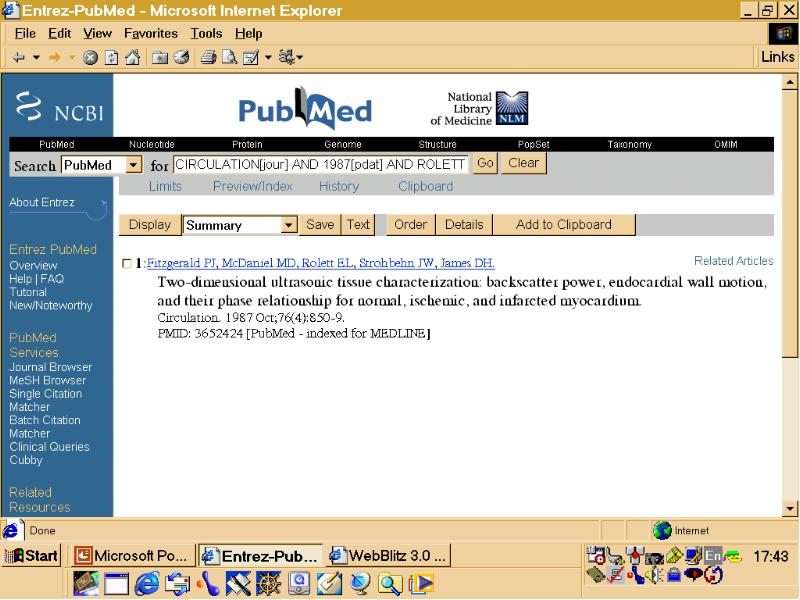Open the Favorites folder toolbar icon
Screen dimensions: 800x600
[x=160, y=58]
